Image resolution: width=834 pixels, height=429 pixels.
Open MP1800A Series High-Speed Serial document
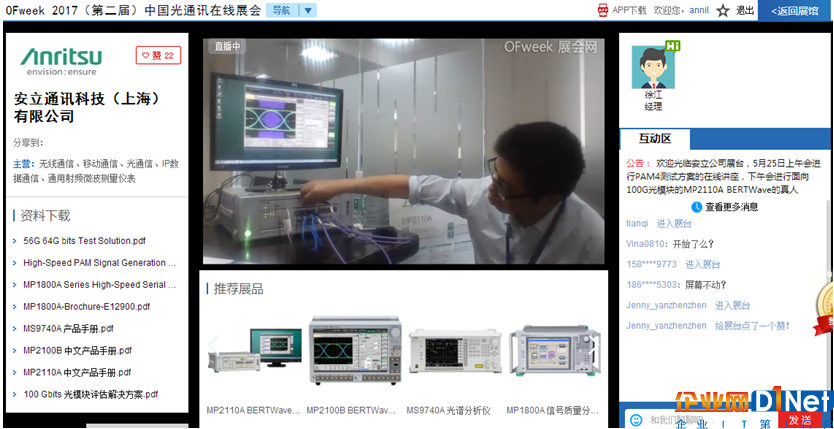(x=99, y=284)
